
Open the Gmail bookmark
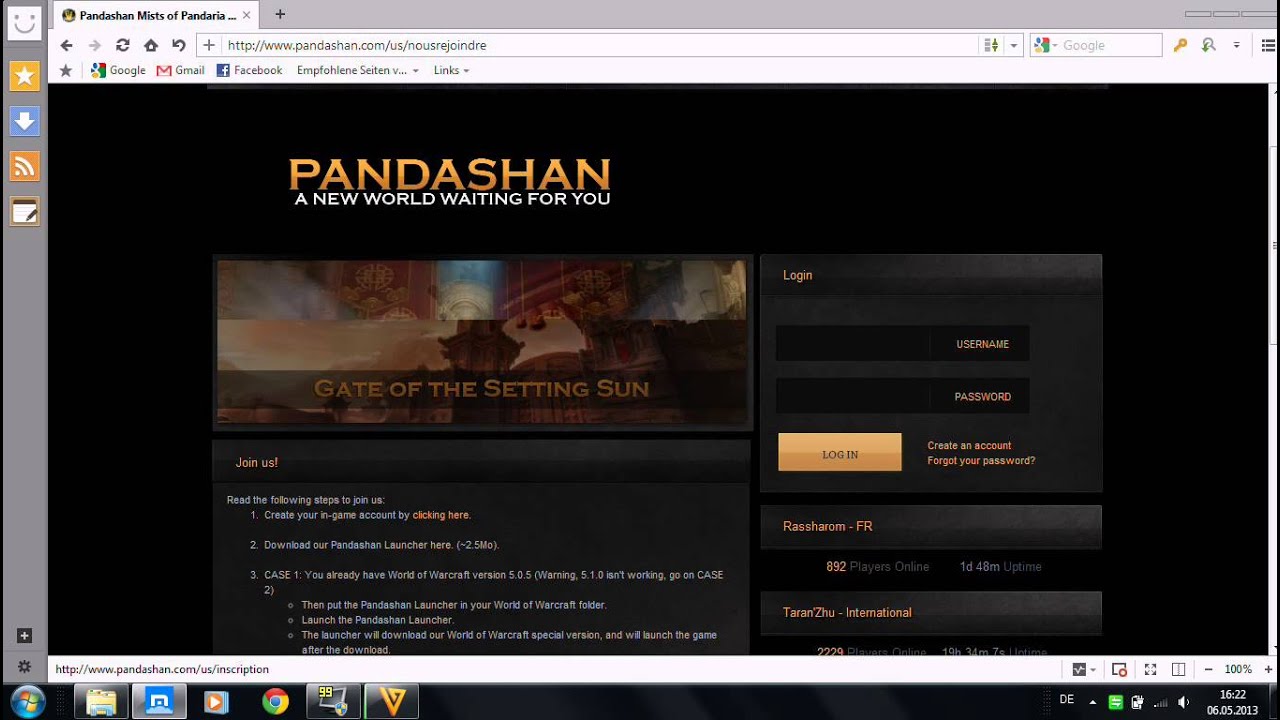180,70
